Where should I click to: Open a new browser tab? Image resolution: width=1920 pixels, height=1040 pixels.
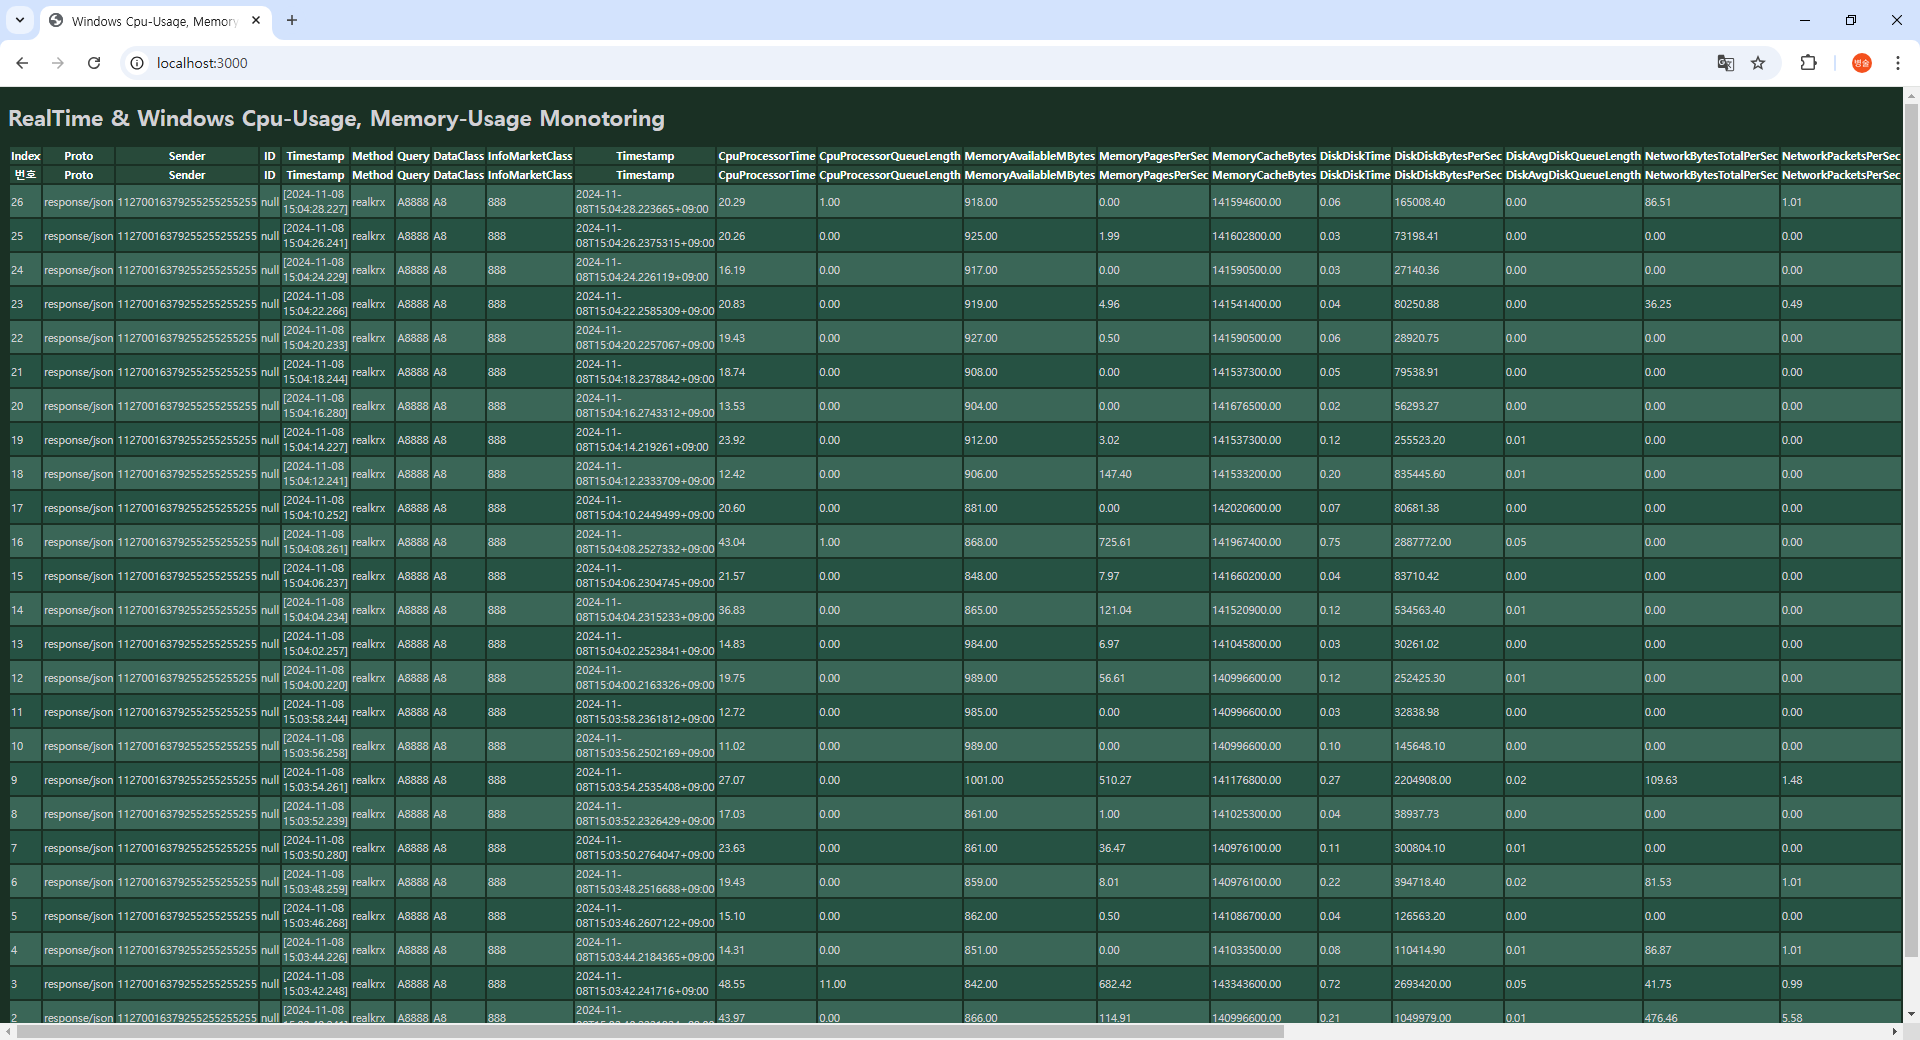click(292, 20)
